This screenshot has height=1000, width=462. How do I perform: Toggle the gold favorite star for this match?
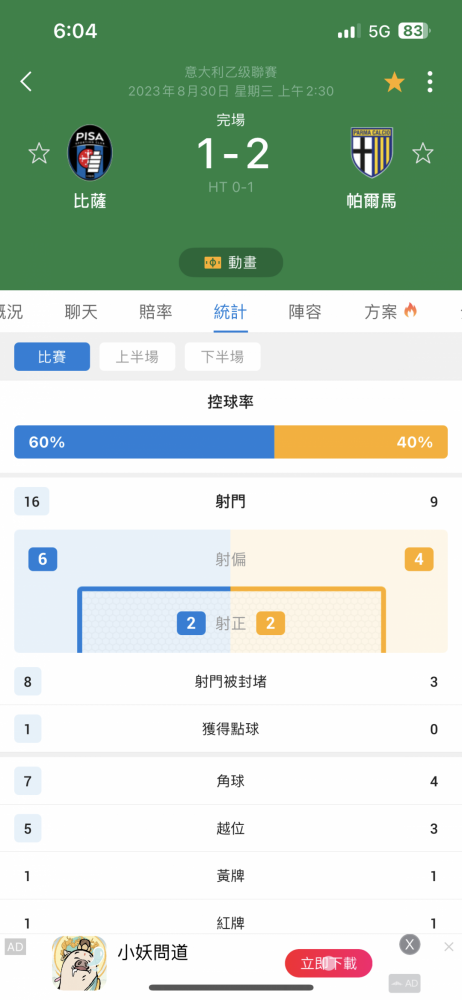point(394,82)
